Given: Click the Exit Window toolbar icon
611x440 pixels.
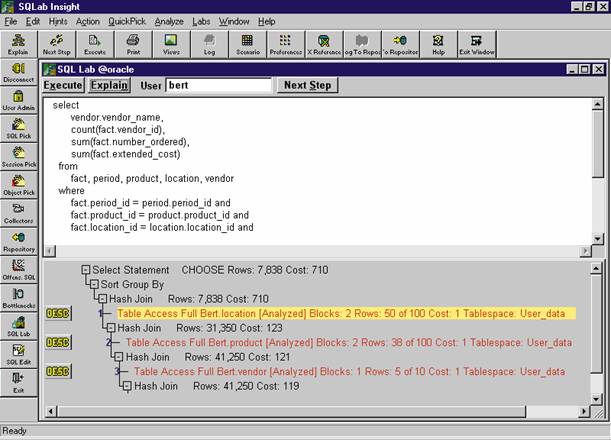Looking at the screenshot, I should coord(477,45).
